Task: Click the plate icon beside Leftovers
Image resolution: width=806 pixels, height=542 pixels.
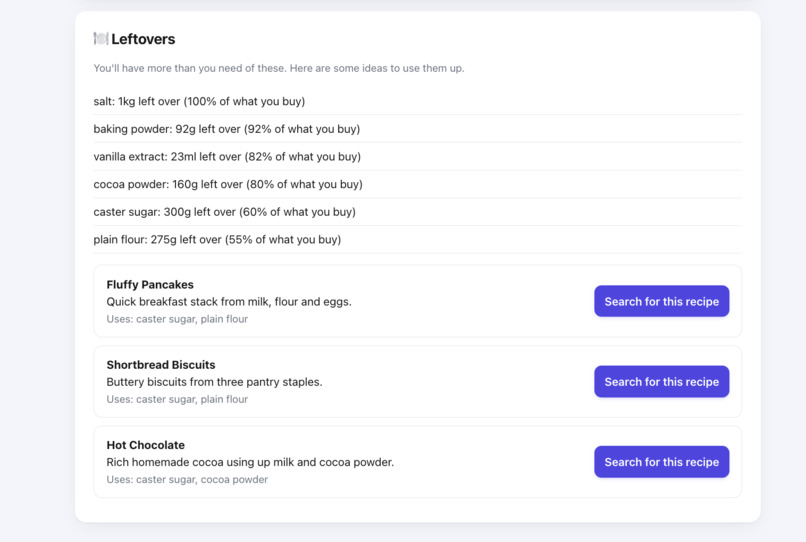Action: (x=101, y=39)
